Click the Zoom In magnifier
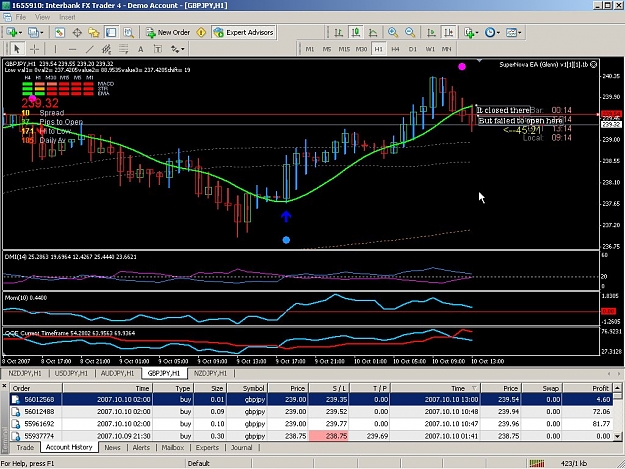 (x=393, y=33)
